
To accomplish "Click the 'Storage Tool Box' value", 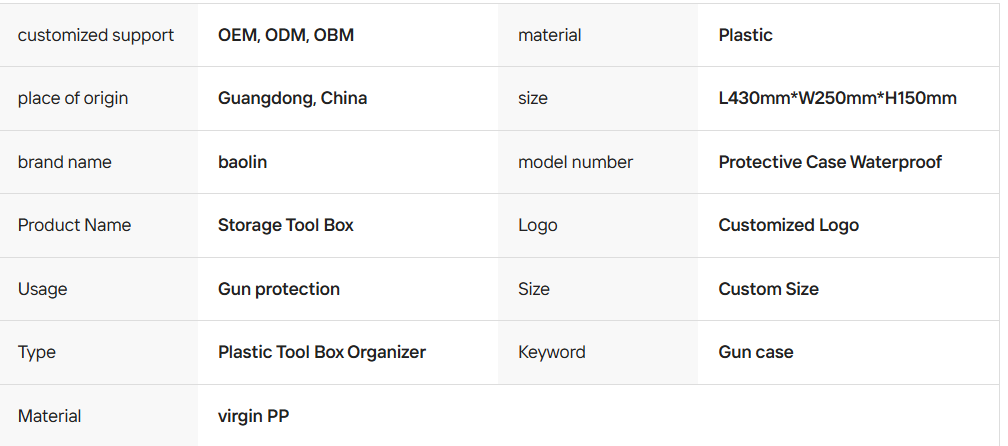I will click(286, 225).
